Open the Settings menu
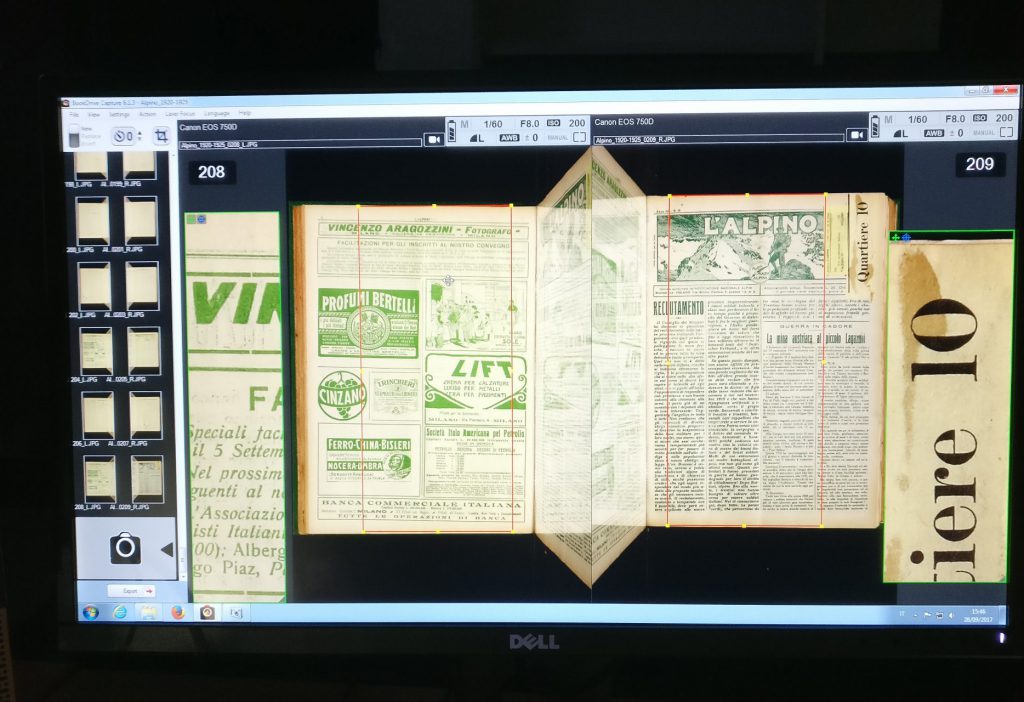Viewport: 1024px width, 702px height. tap(120, 114)
